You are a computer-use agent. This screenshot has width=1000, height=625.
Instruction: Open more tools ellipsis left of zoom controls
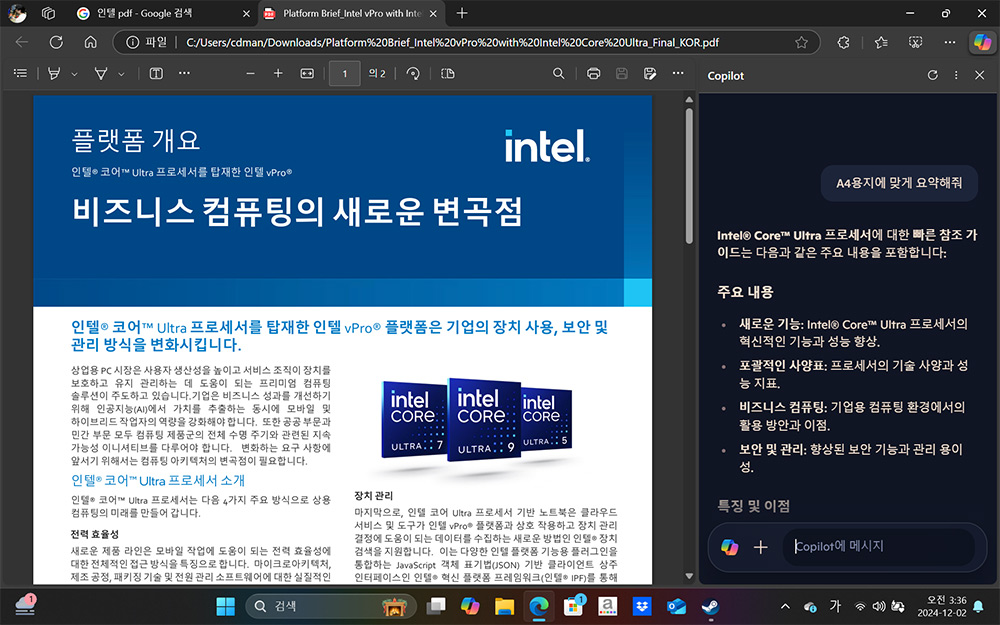pos(184,73)
